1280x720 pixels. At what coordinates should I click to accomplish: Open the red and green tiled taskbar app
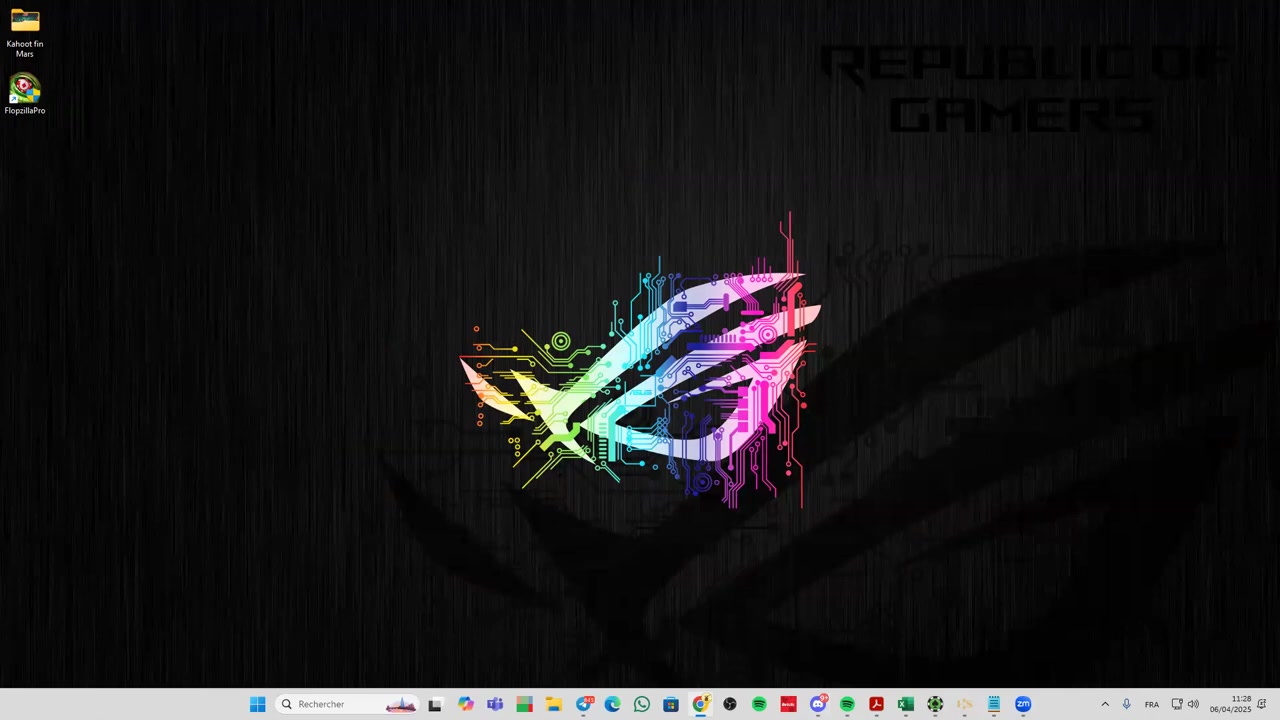(x=524, y=704)
